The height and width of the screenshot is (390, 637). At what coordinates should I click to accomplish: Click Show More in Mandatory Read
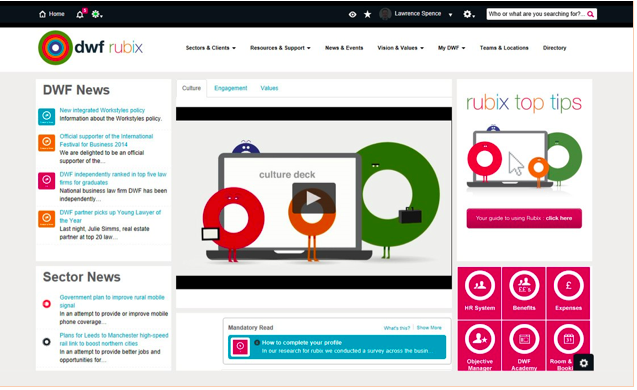(x=429, y=328)
